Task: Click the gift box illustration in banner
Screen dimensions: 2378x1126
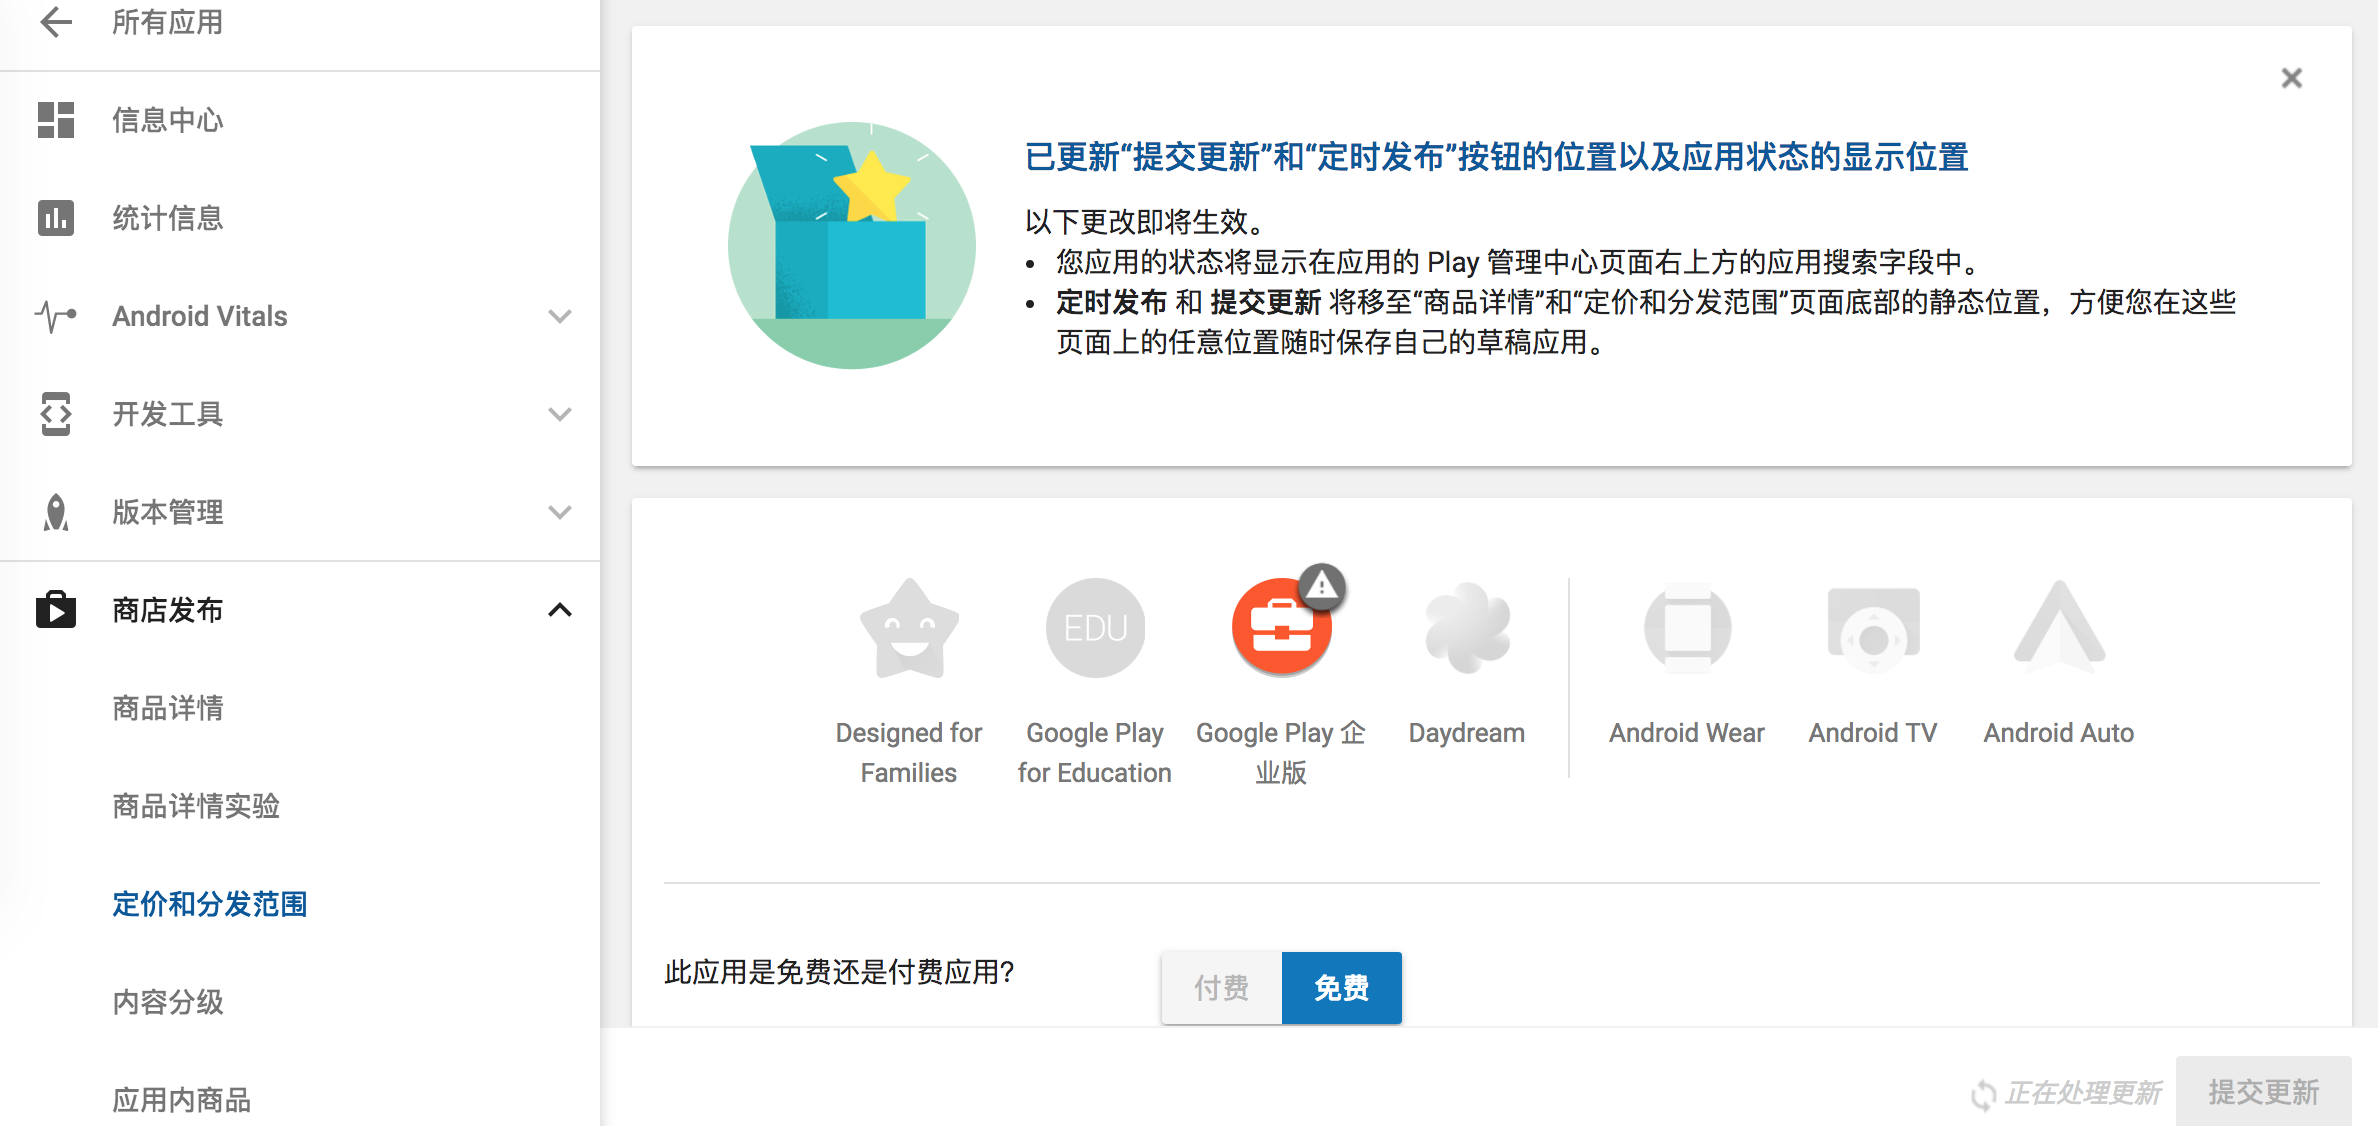Action: 852,245
